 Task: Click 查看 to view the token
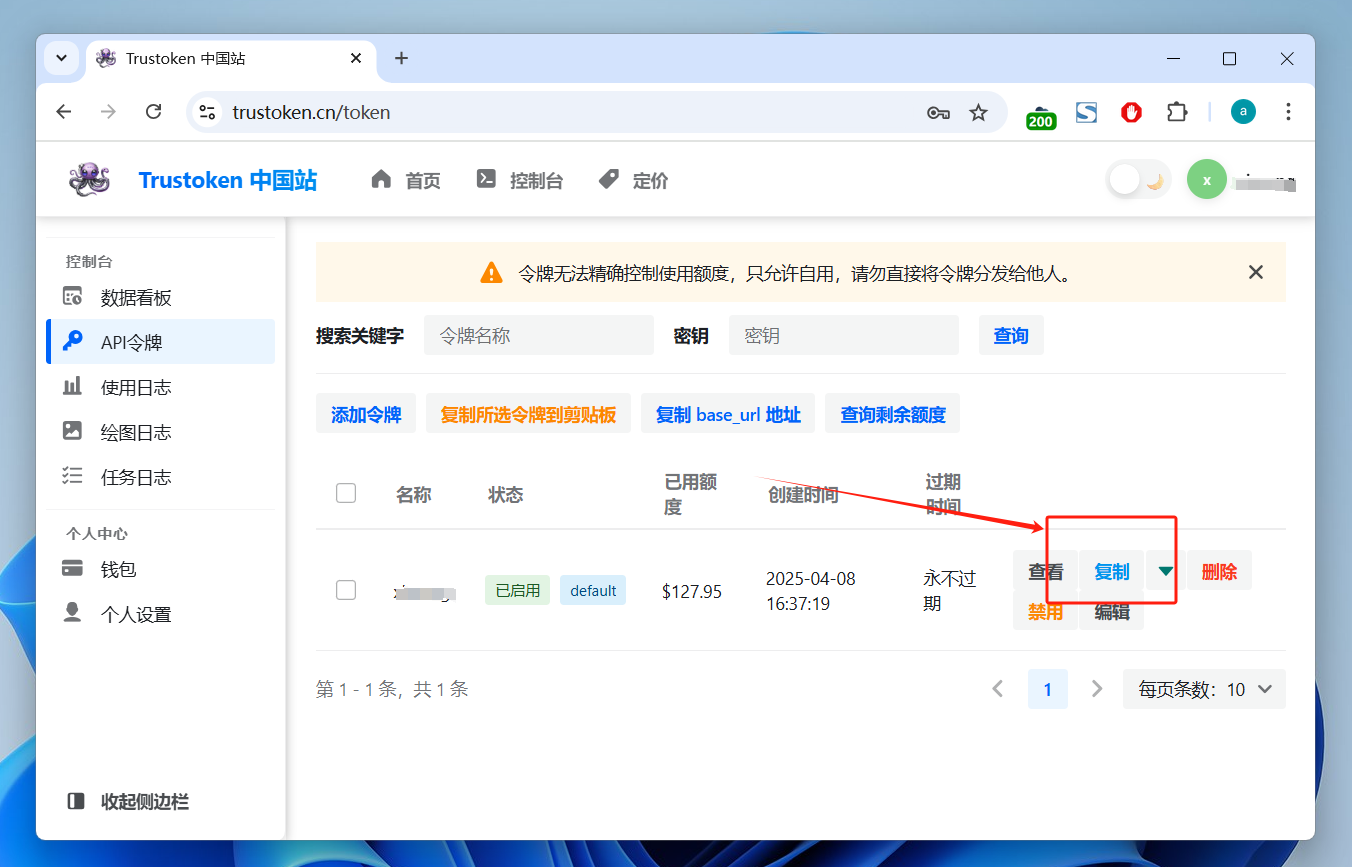coord(1046,571)
